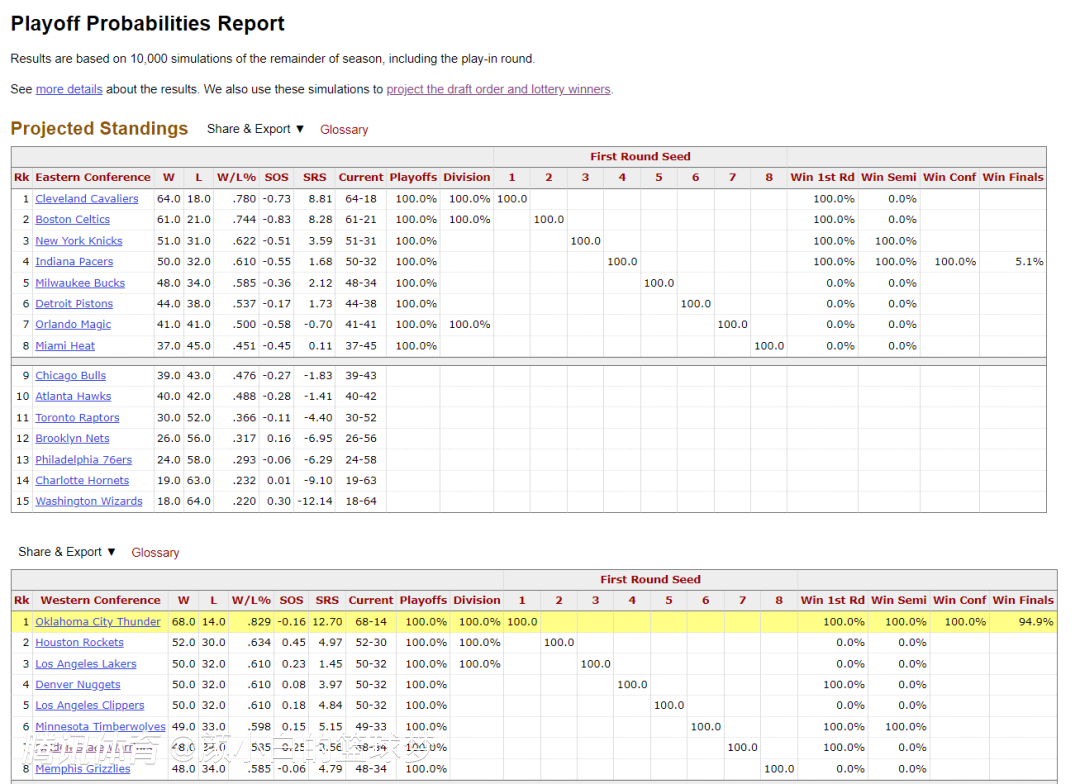Viewport: 1080px width, 784px height.
Task: Sort Western table by Playoffs column
Action: [424, 600]
